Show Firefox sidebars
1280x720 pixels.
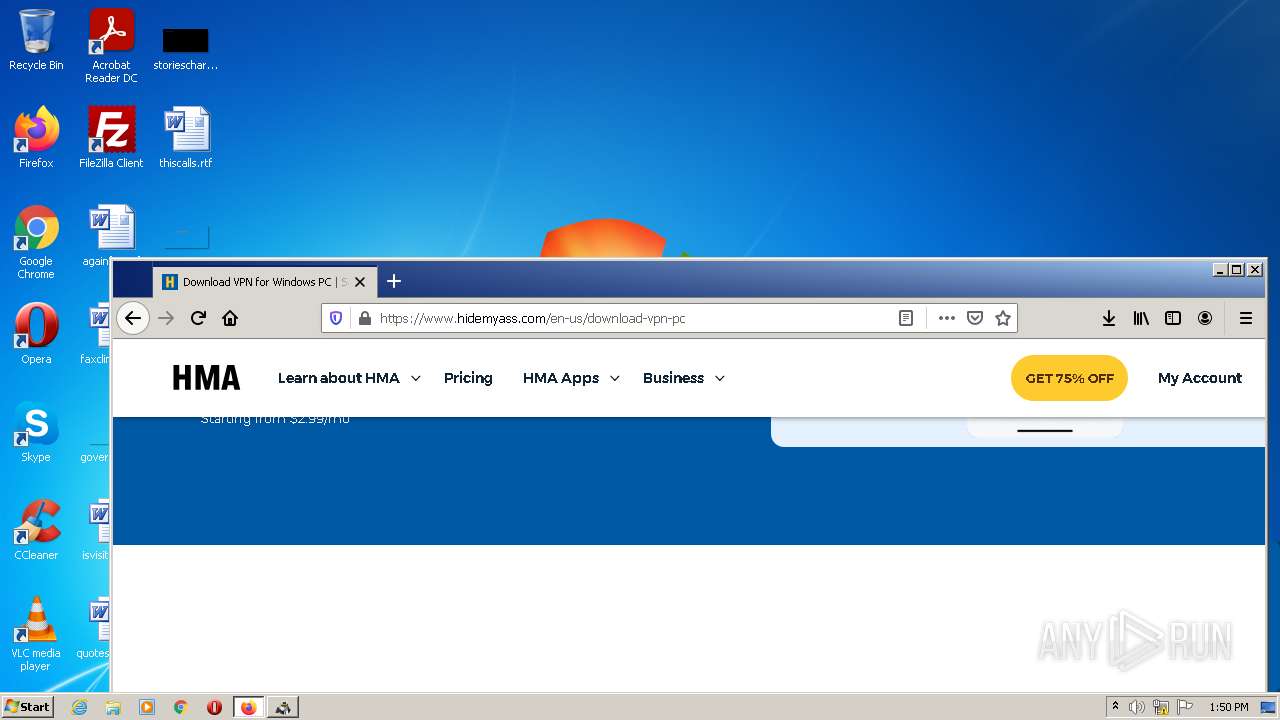click(x=1173, y=318)
